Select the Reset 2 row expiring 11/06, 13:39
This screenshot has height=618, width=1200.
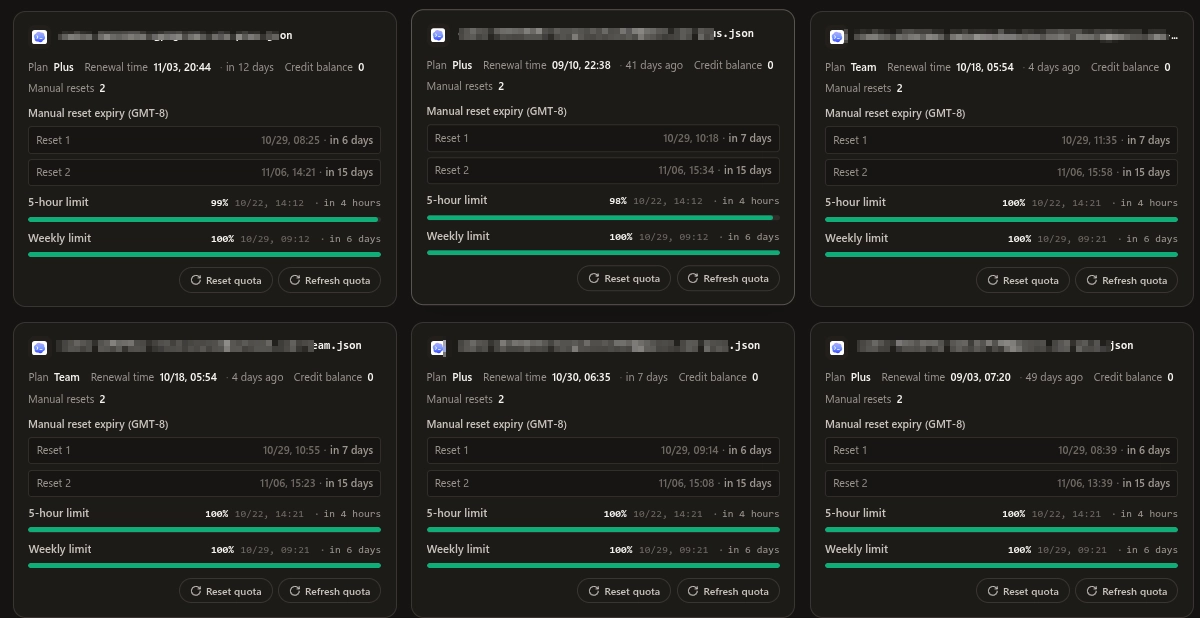point(1002,483)
